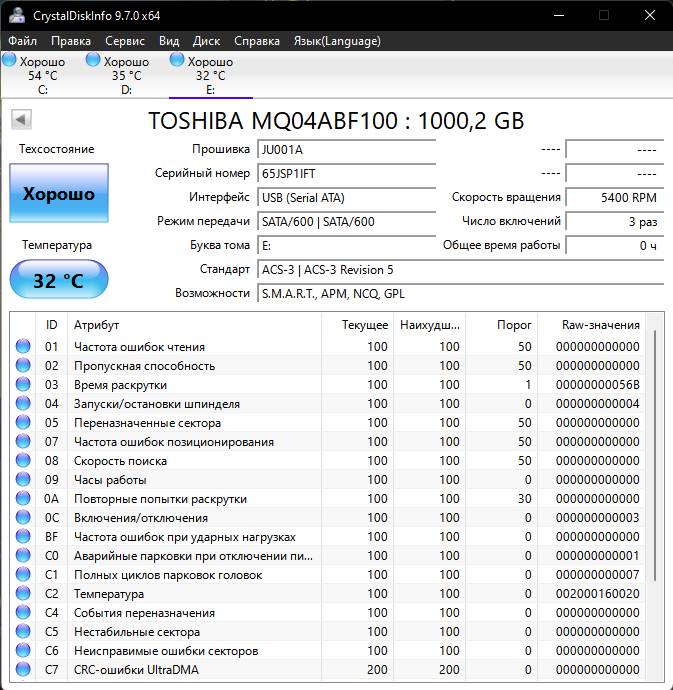The width and height of the screenshot is (673, 690).
Task: Click status orb for attribute 09 Часы работы
Action: pos(23,480)
